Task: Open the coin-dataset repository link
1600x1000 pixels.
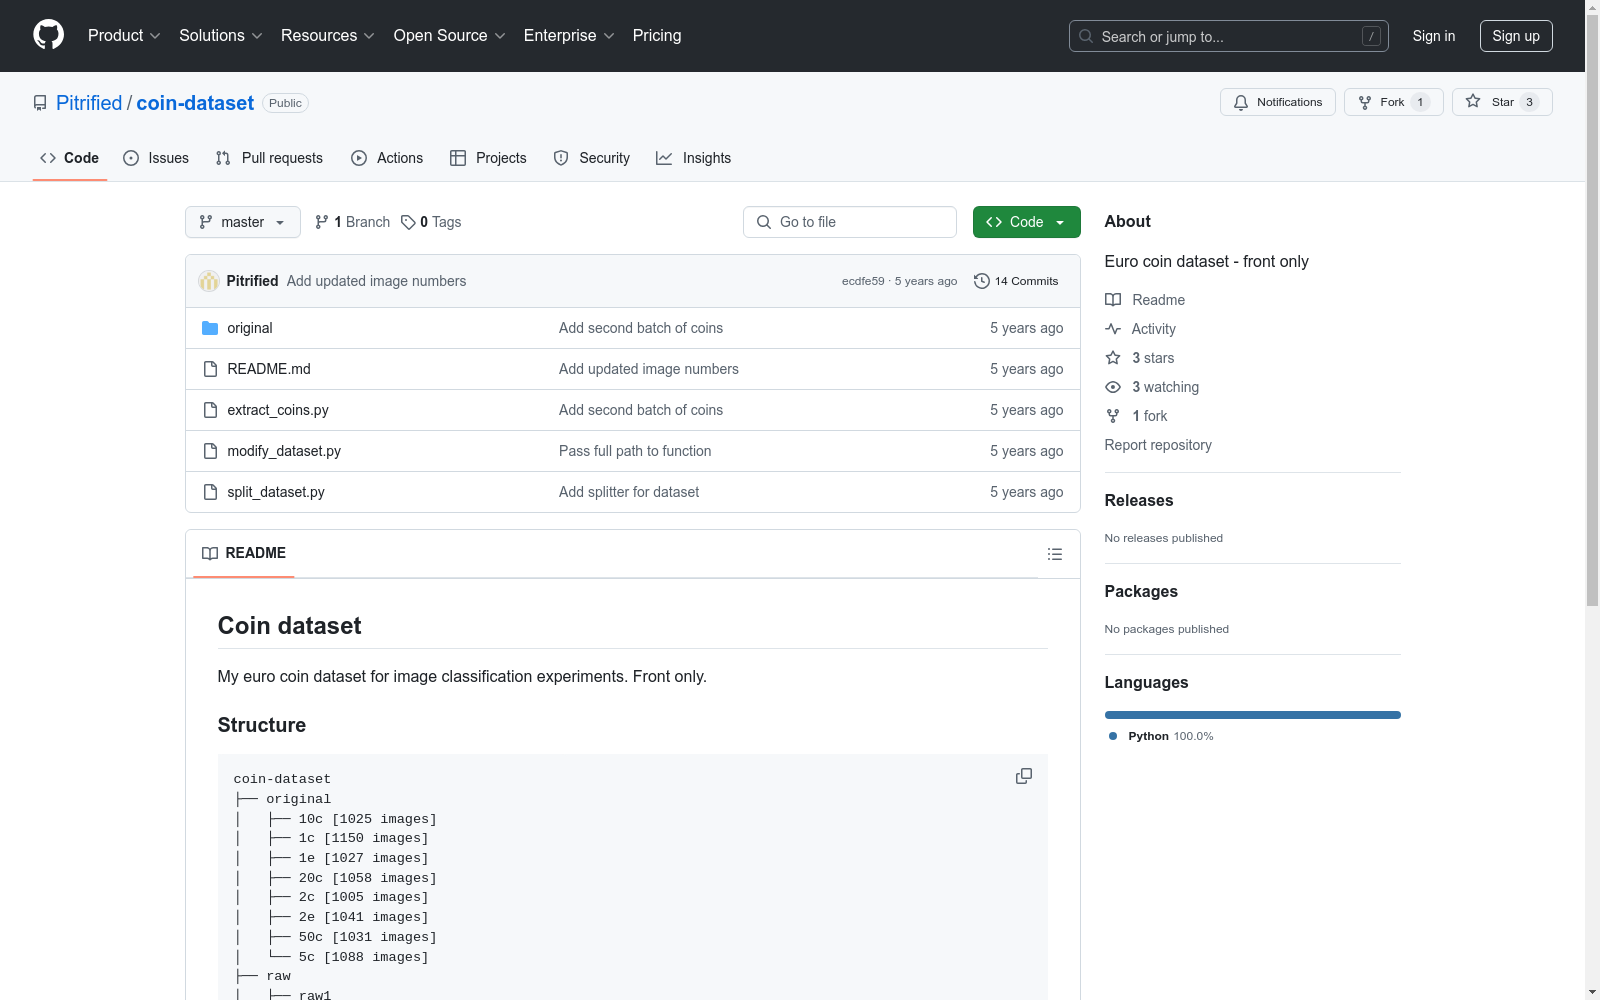Action: click(195, 103)
